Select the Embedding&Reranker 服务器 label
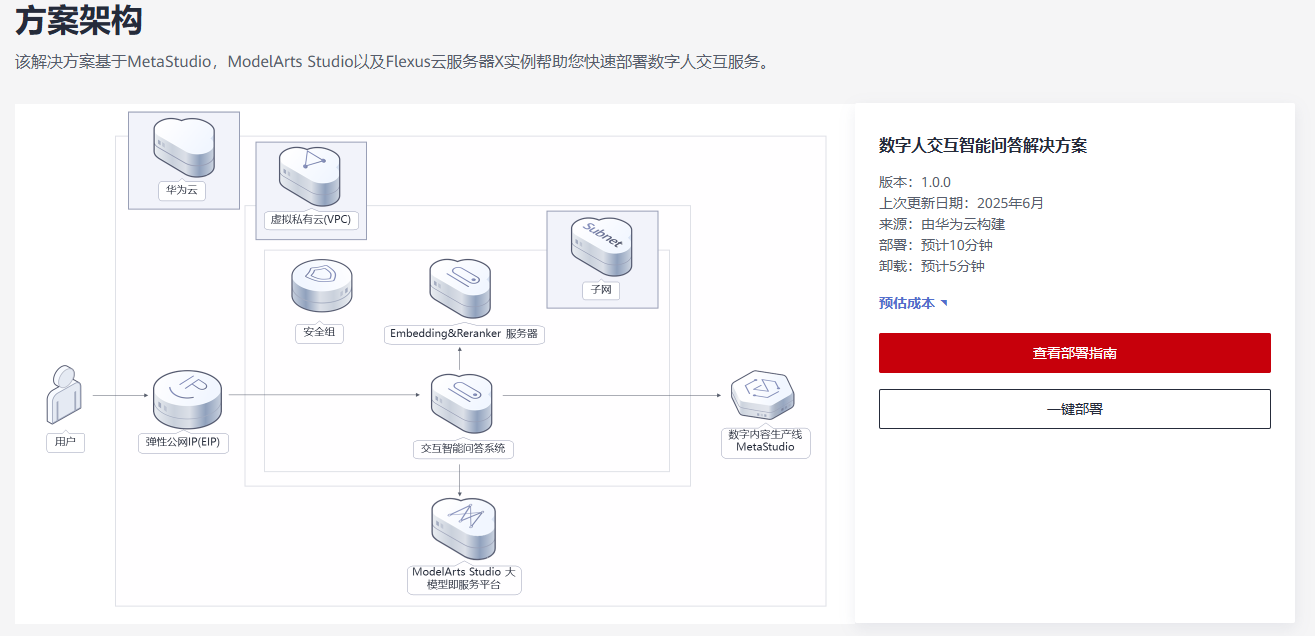1315x636 pixels. point(464,334)
